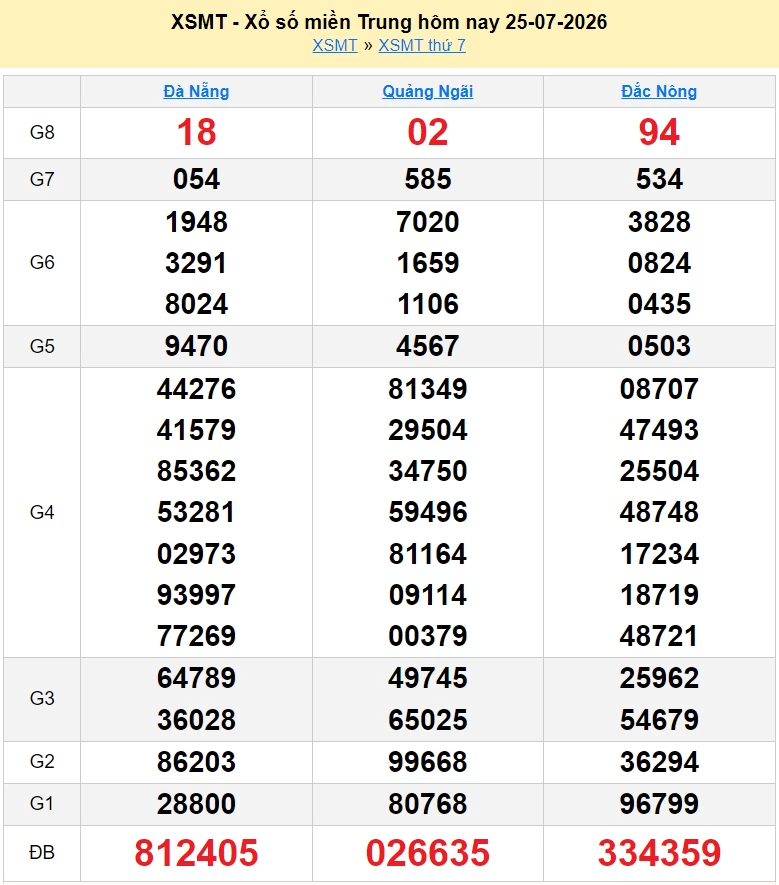Click G4 number 81349

(428, 389)
